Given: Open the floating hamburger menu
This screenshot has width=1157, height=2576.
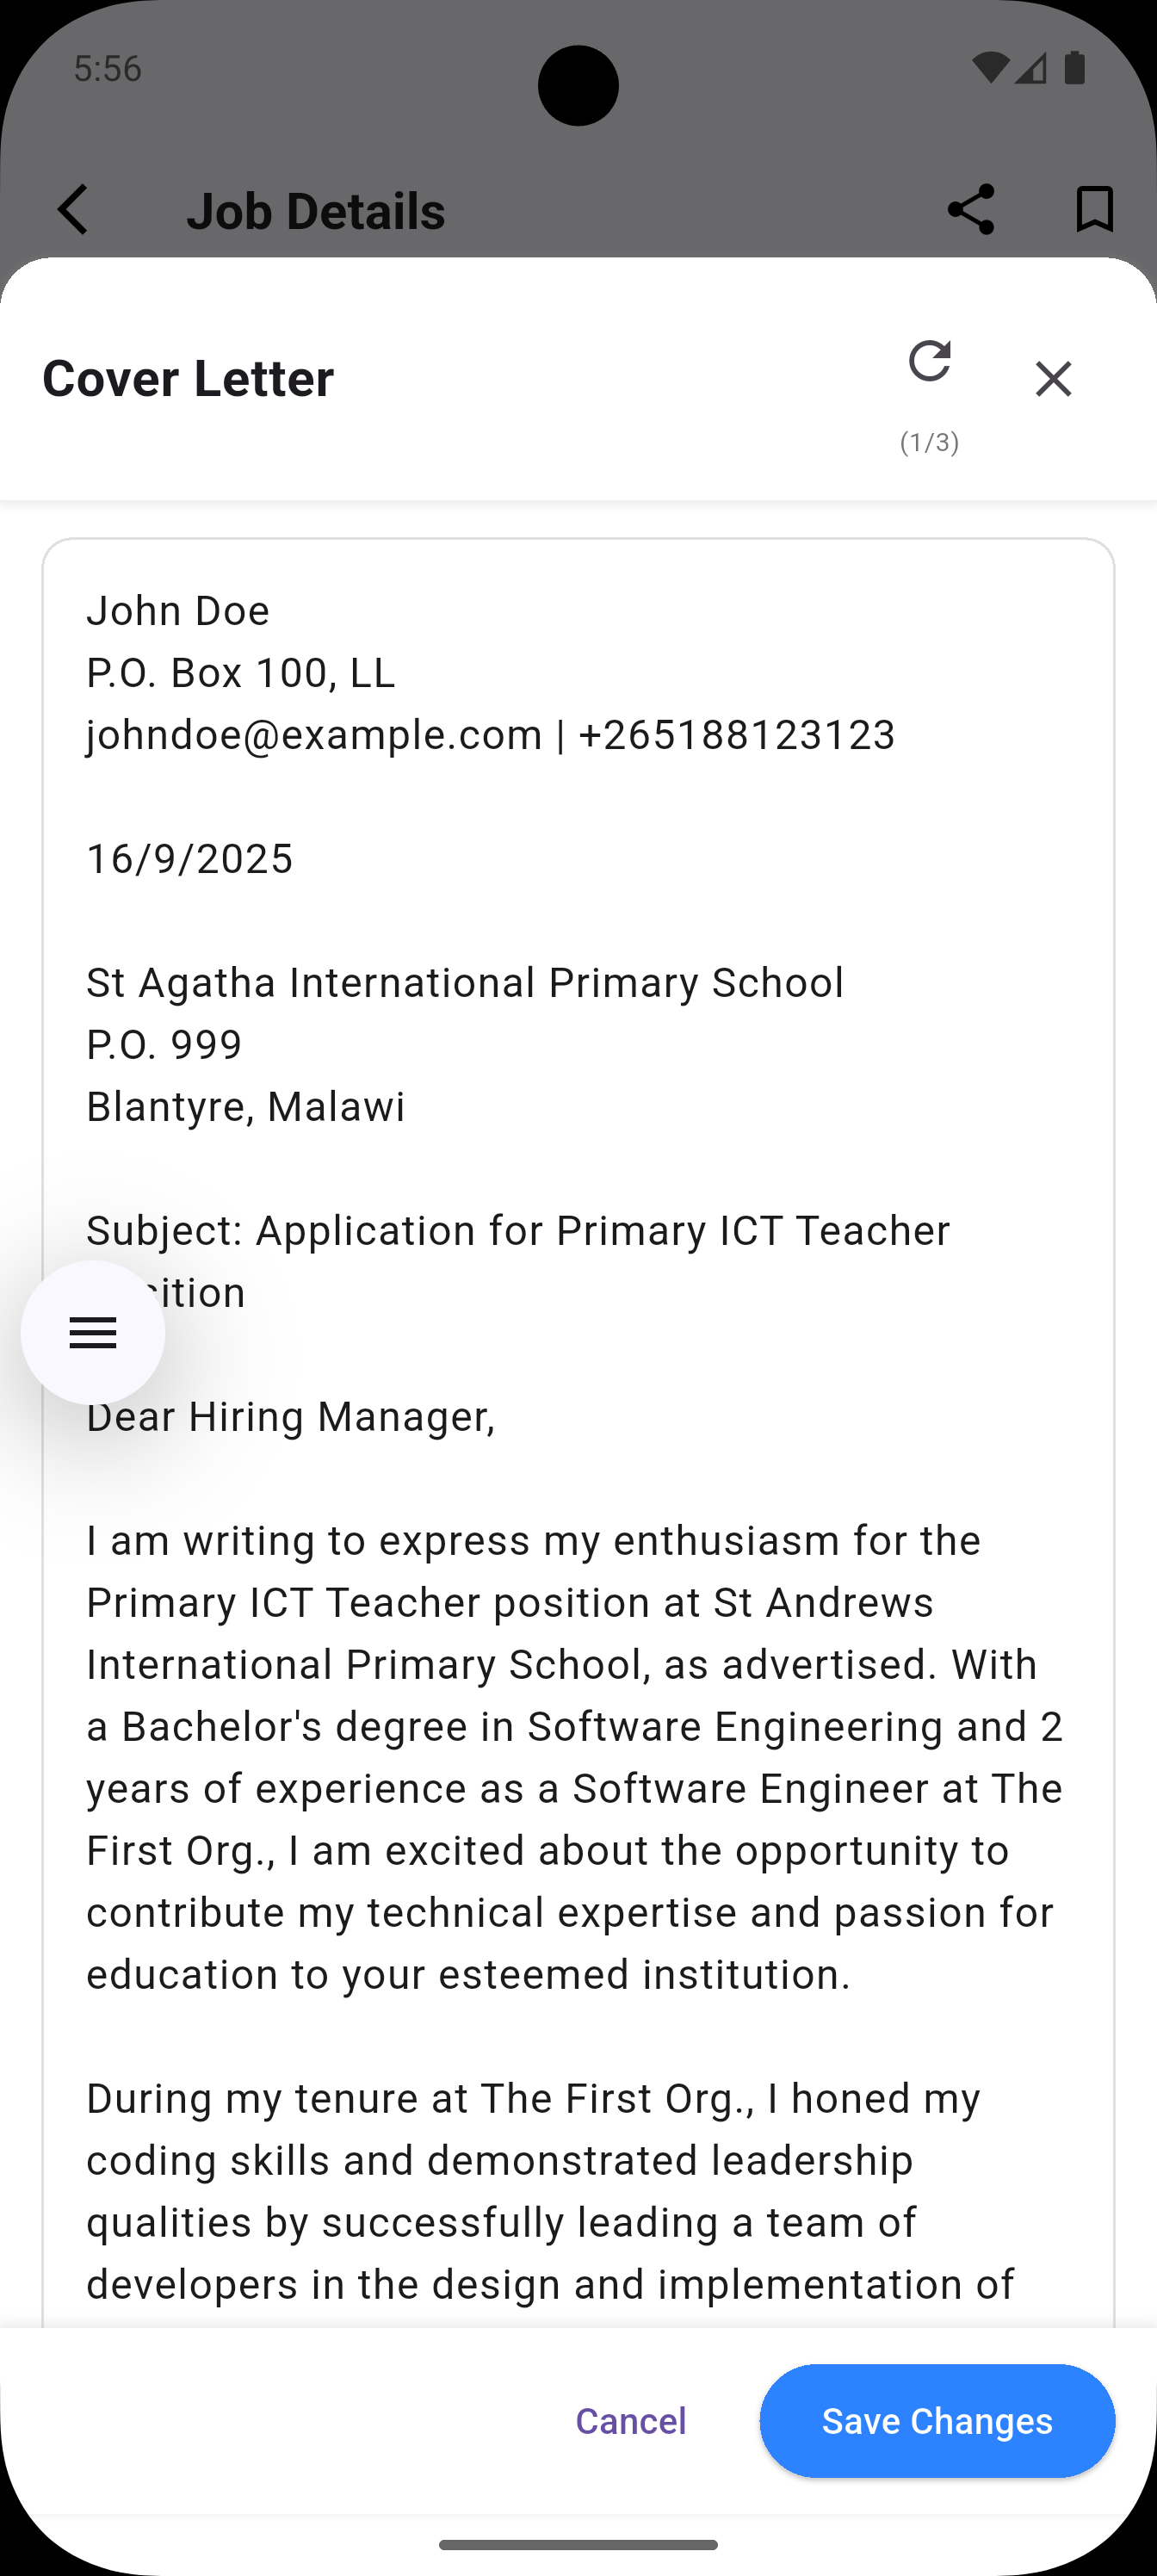Looking at the screenshot, I should click(x=92, y=1333).
